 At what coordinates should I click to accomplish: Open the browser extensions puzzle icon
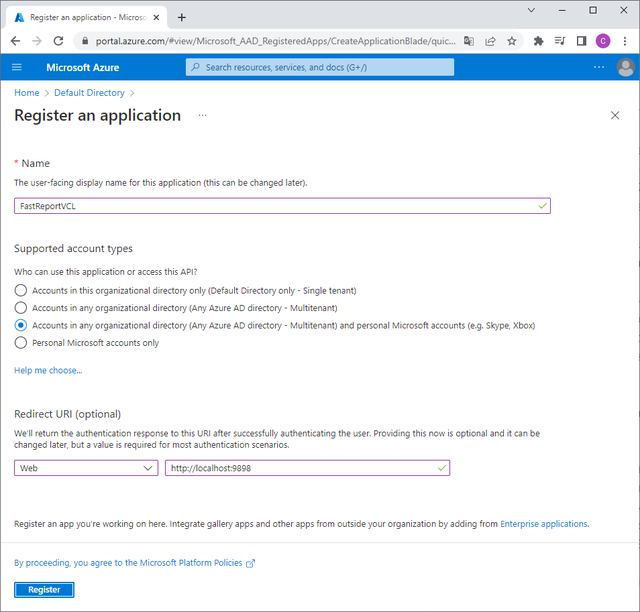pyautogui.click(x=539, y=41)
